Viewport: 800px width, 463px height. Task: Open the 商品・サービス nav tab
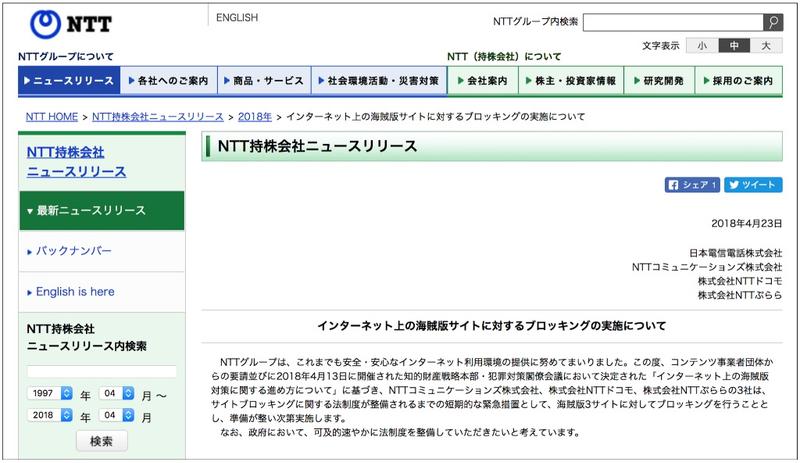(x=264, y=81)
